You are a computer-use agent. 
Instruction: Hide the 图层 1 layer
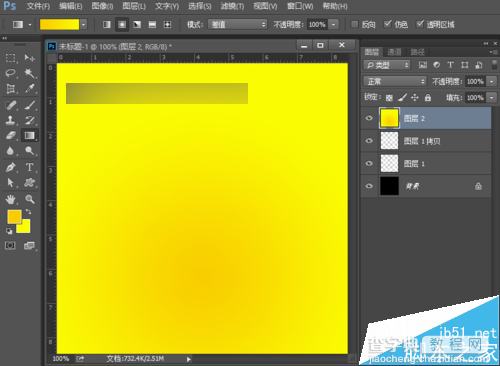(x=369, y=163)
